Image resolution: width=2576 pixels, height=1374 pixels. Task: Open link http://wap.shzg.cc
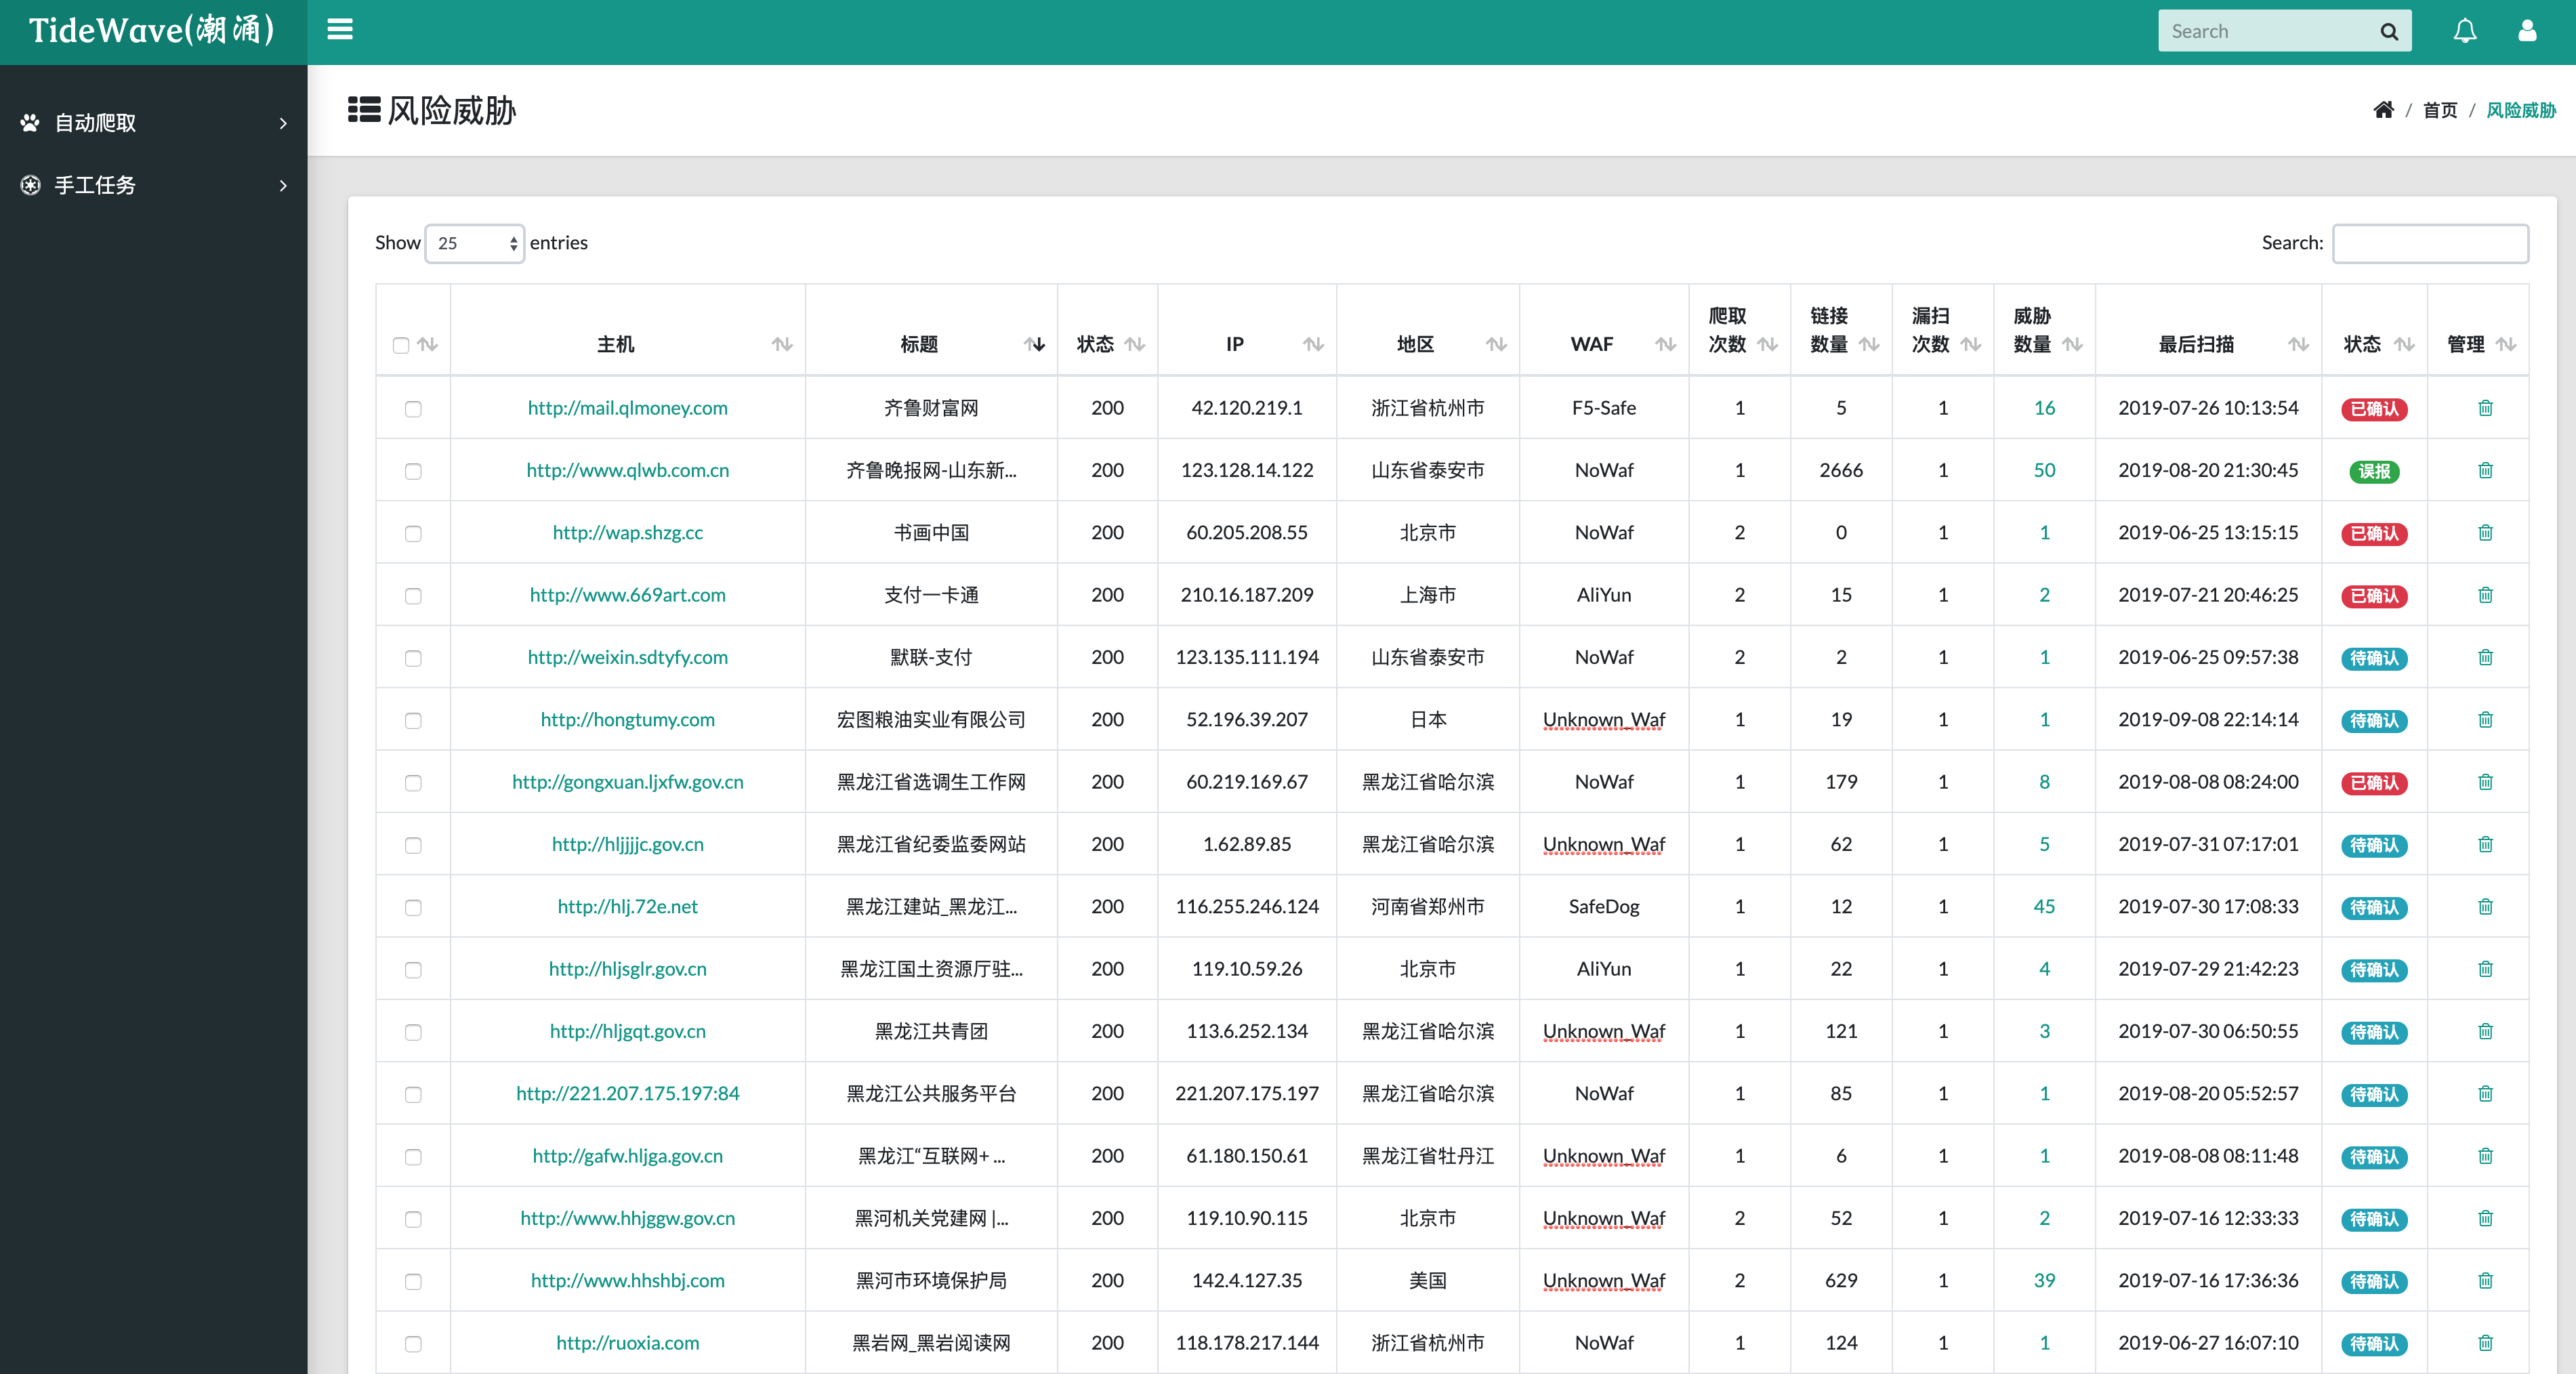tap(627, 533)
